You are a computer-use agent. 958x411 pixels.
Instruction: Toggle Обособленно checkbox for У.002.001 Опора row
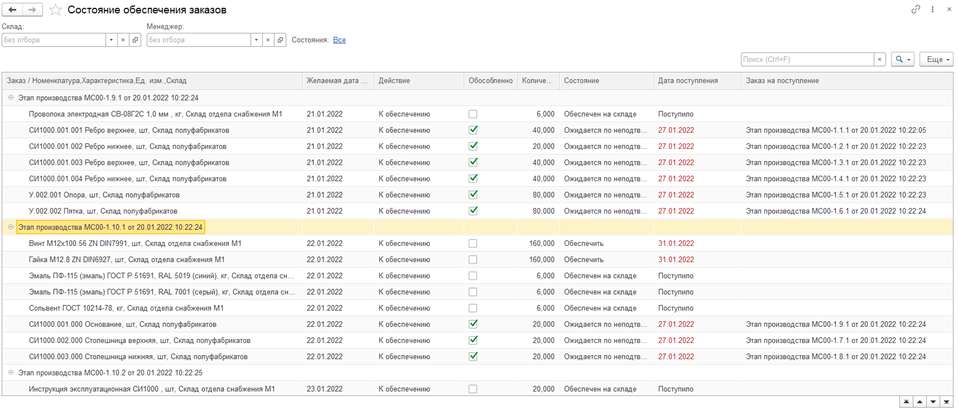click(473, 195)
